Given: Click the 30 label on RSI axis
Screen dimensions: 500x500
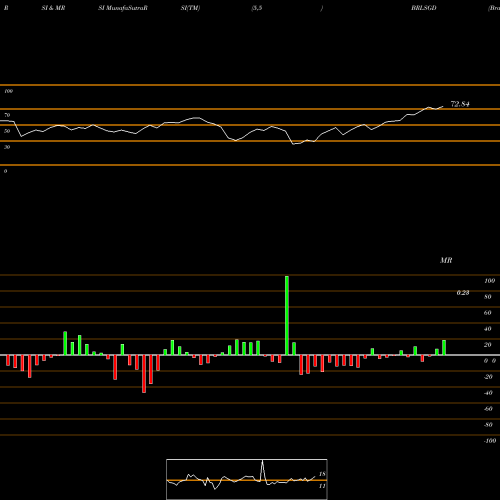Looking at the screenshot, I should 7,147.
